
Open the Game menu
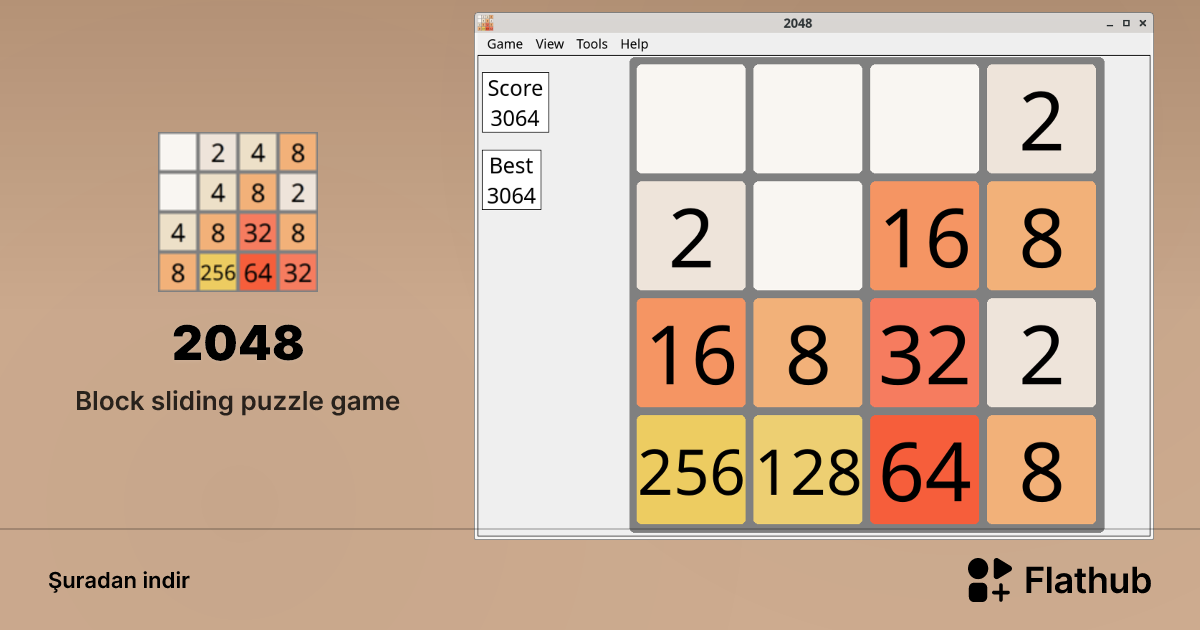point(504,44)
